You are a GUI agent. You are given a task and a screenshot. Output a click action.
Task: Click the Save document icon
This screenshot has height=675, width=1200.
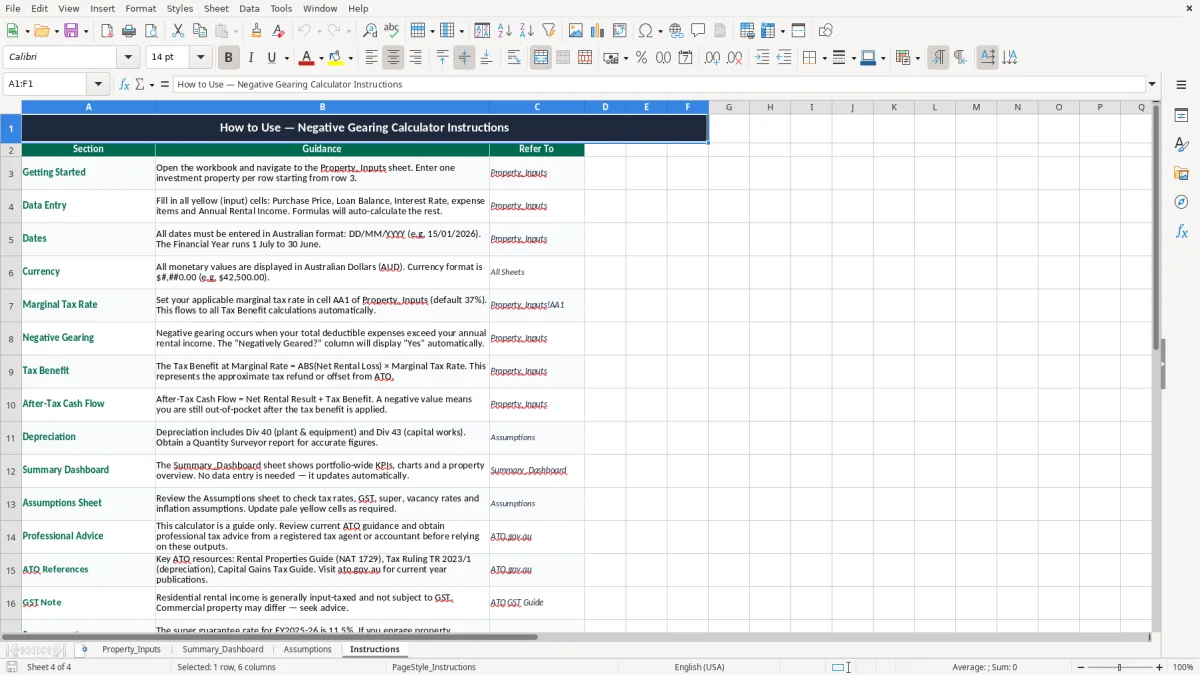click(71, 31)
